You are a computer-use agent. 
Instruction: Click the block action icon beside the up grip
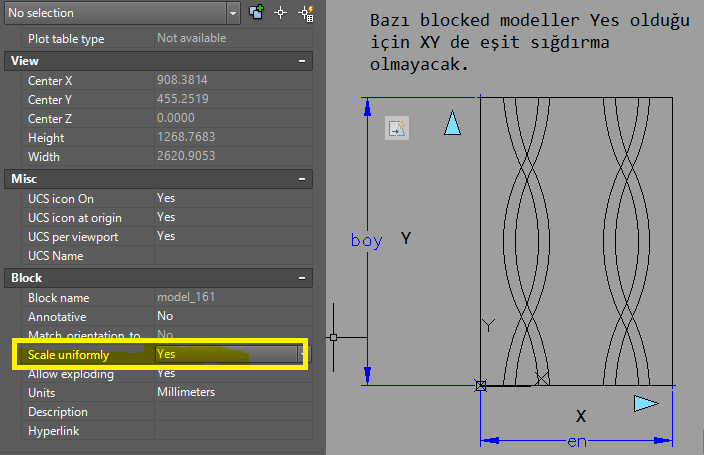point(397,128)
